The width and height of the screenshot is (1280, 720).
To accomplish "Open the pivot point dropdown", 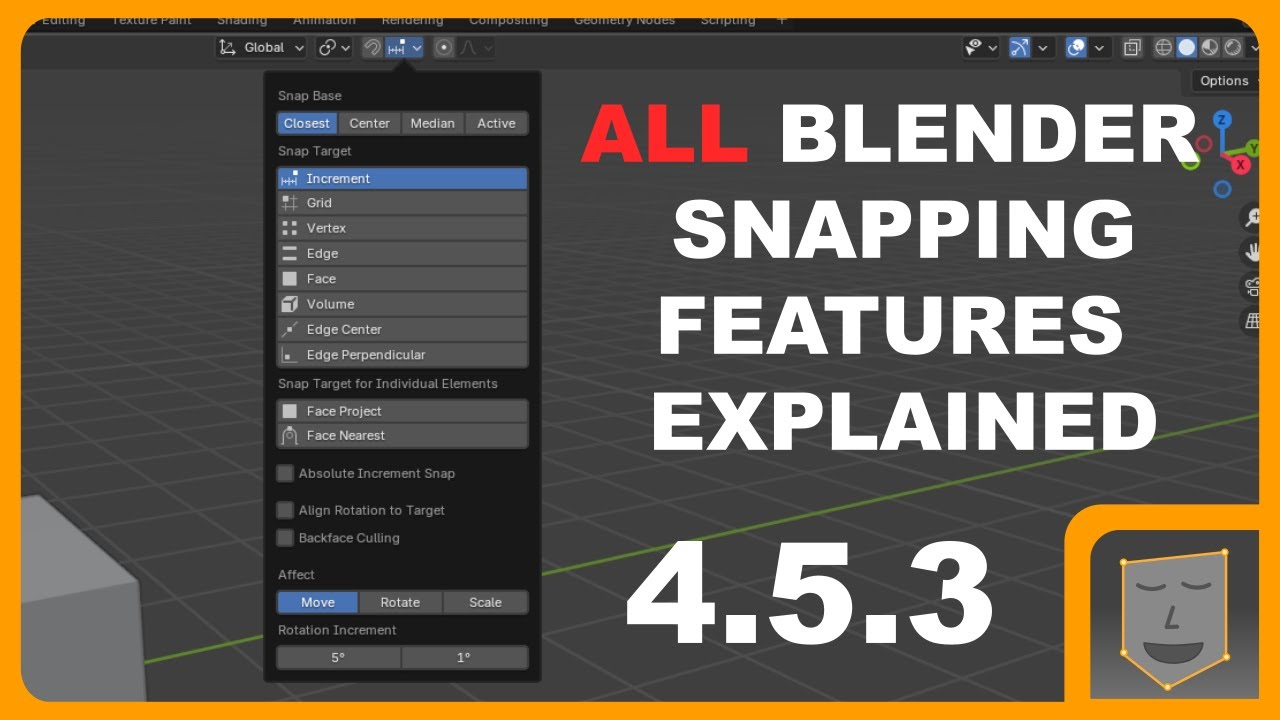I will 334,47.
